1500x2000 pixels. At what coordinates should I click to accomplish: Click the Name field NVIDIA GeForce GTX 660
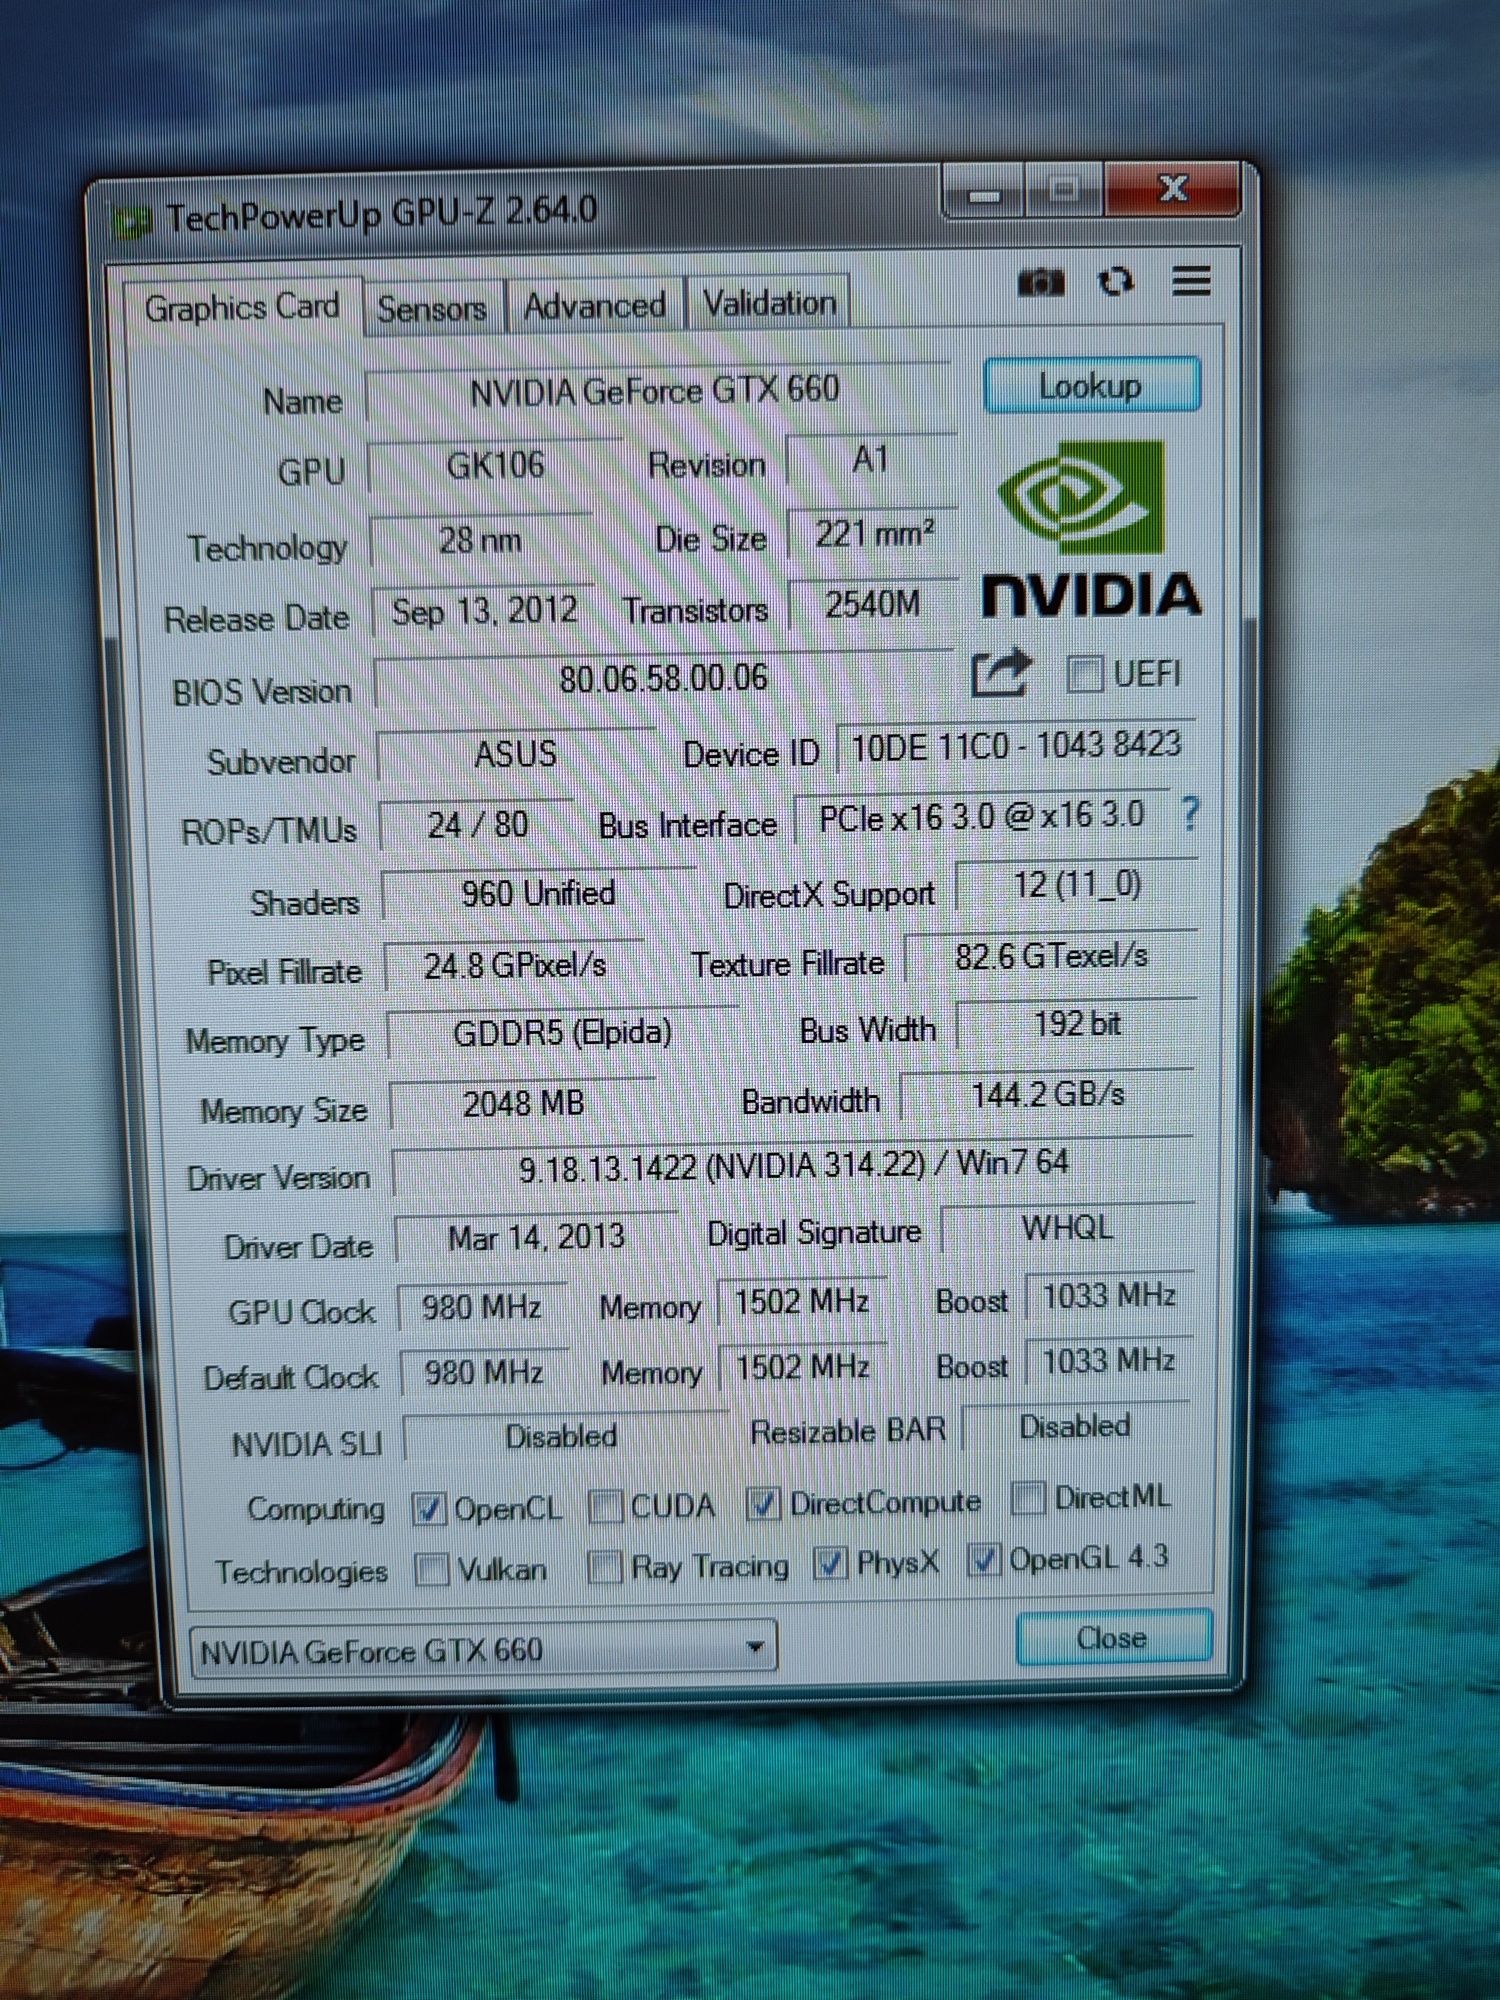pyautogui.click(x=656, y=391)
